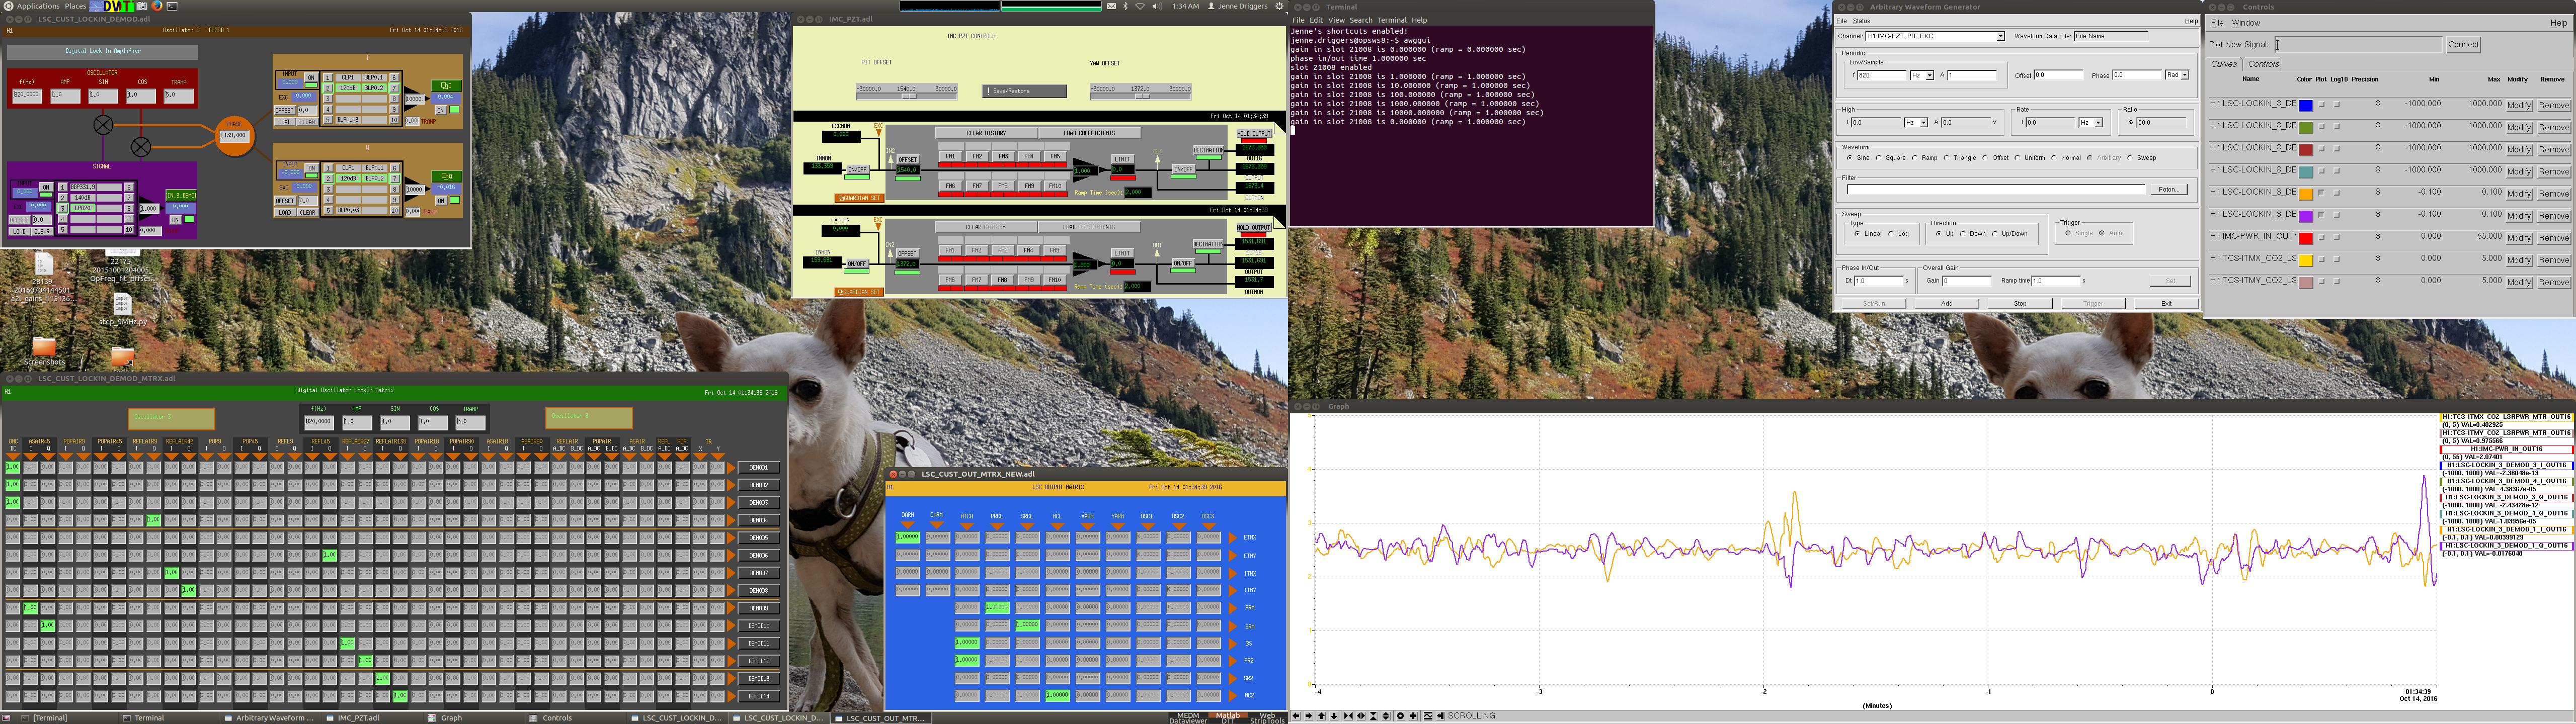Open the Window menu in Controls window

tap(2246, 23)
